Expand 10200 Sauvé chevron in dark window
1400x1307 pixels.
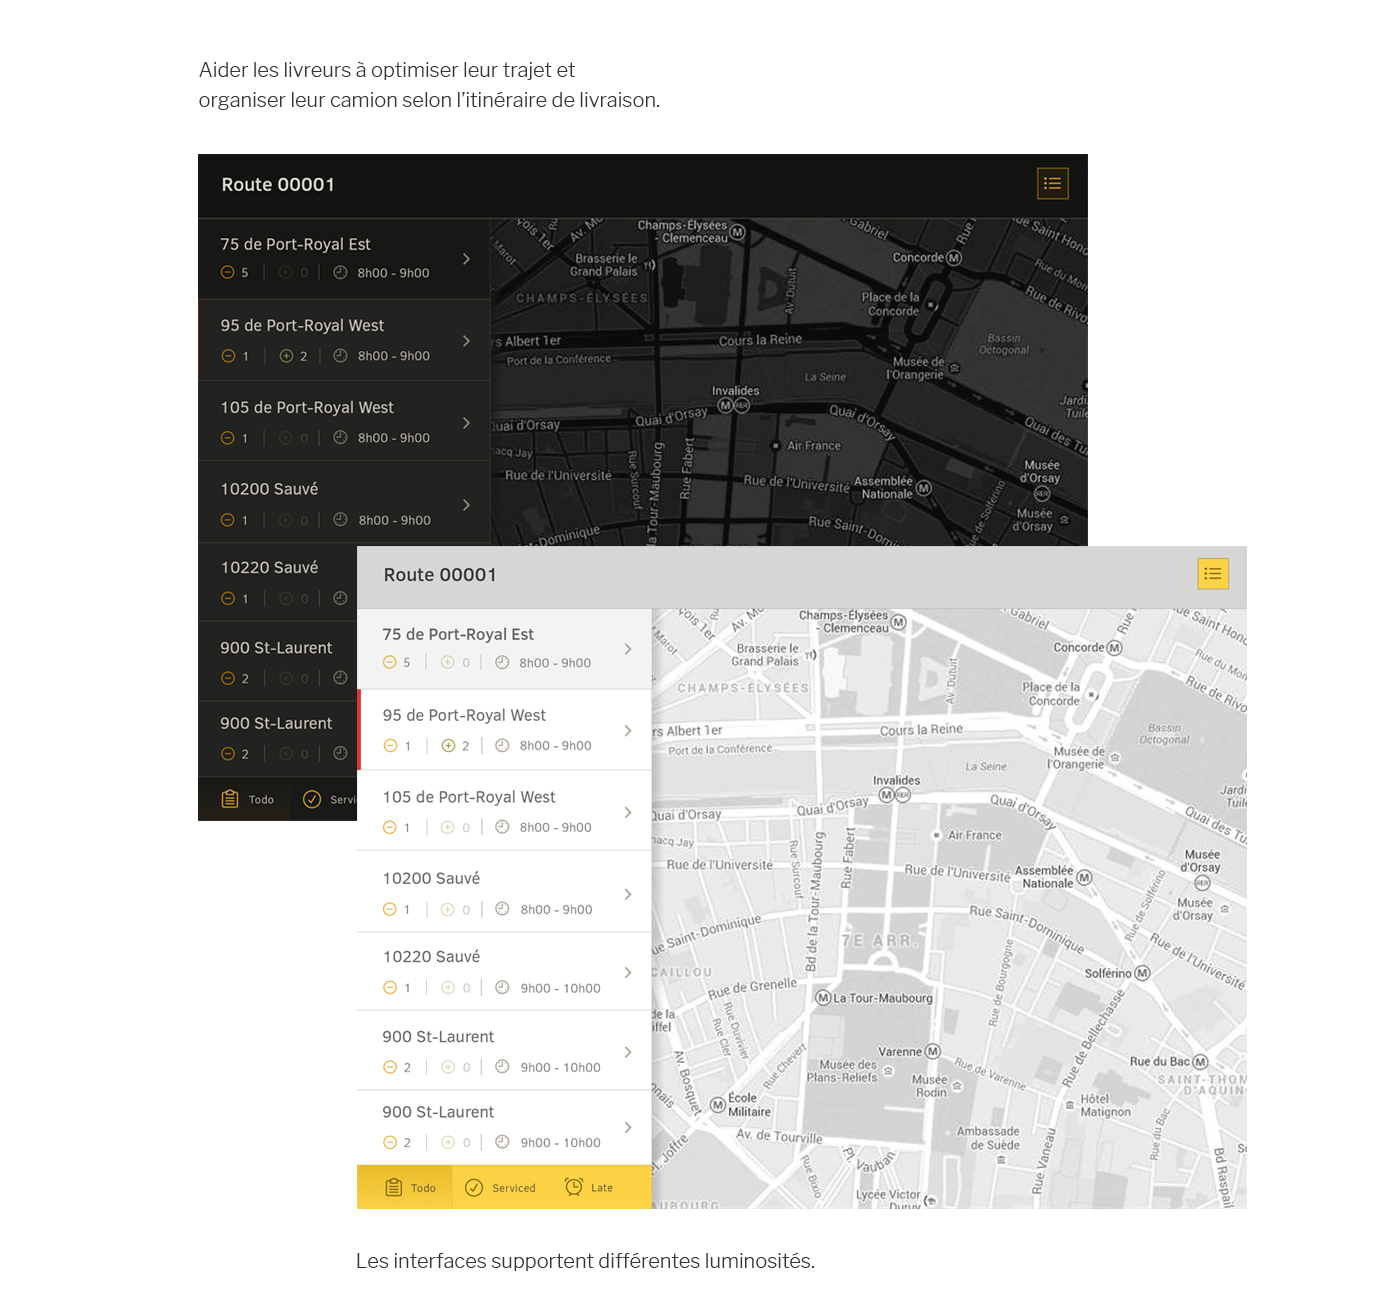tap(466, 505)
